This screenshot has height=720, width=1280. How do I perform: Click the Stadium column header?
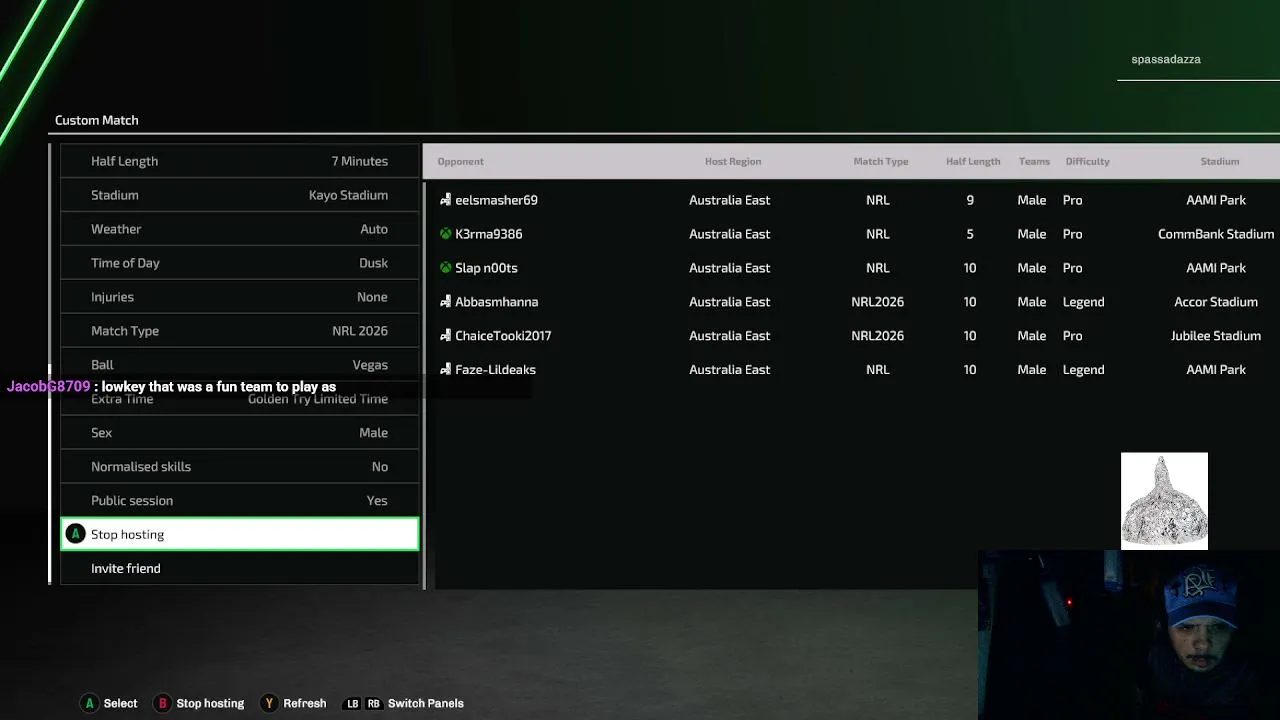[x=1219, y=161]
